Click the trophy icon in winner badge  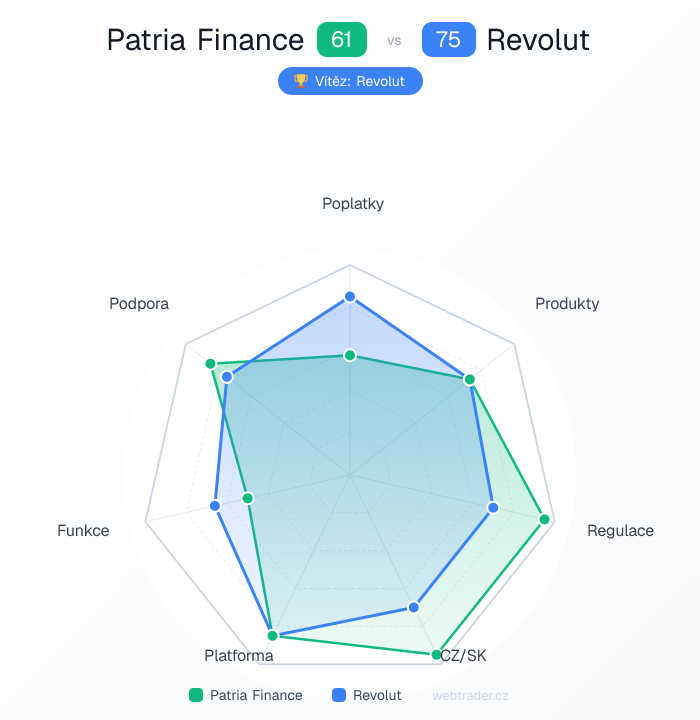click(299, 81)
